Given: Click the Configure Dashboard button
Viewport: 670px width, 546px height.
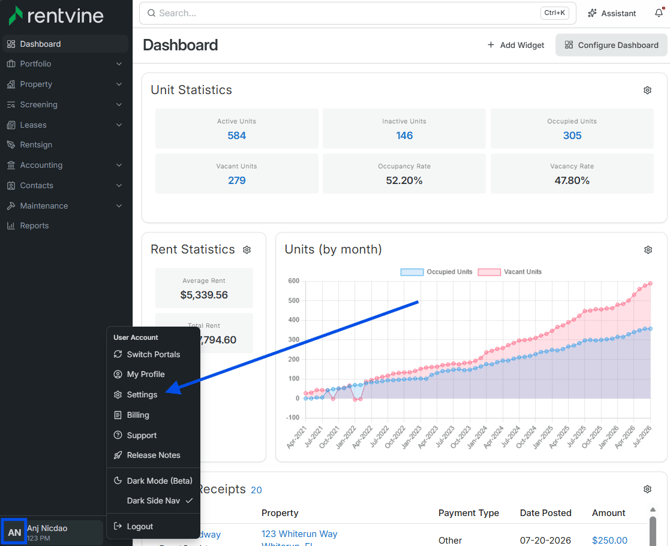Looking at the screenshot, I should coord(611,45).
